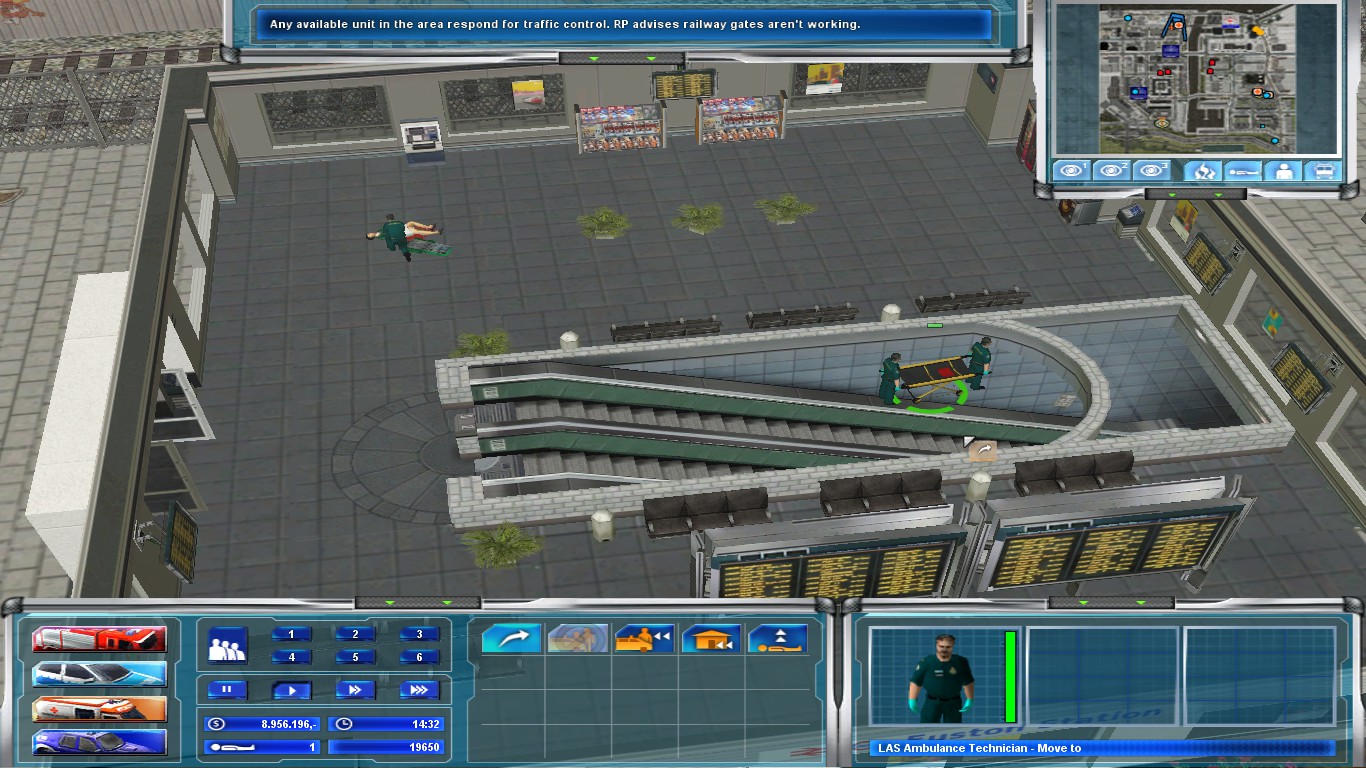Select squad group number 5

tap(355, 657)
